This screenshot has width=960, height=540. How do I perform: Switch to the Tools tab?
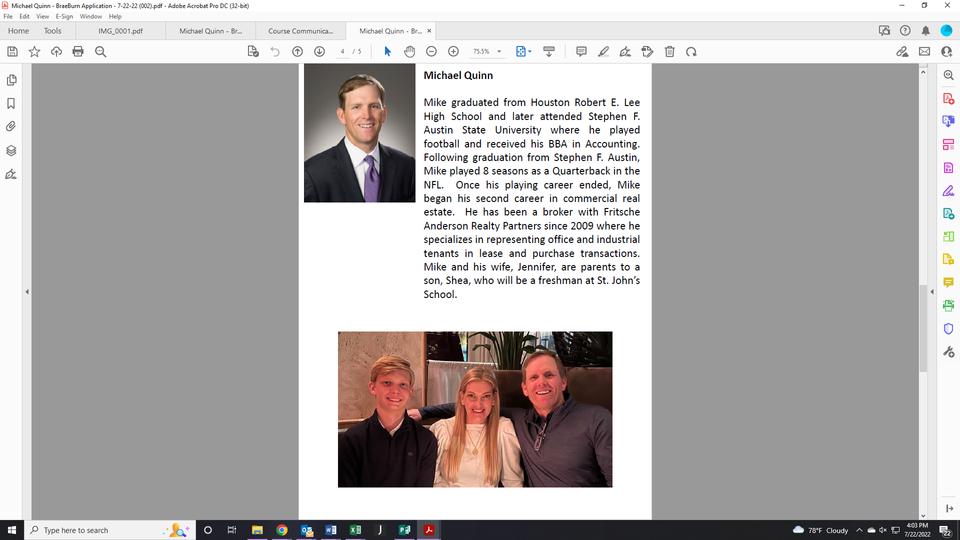[53, 31]
